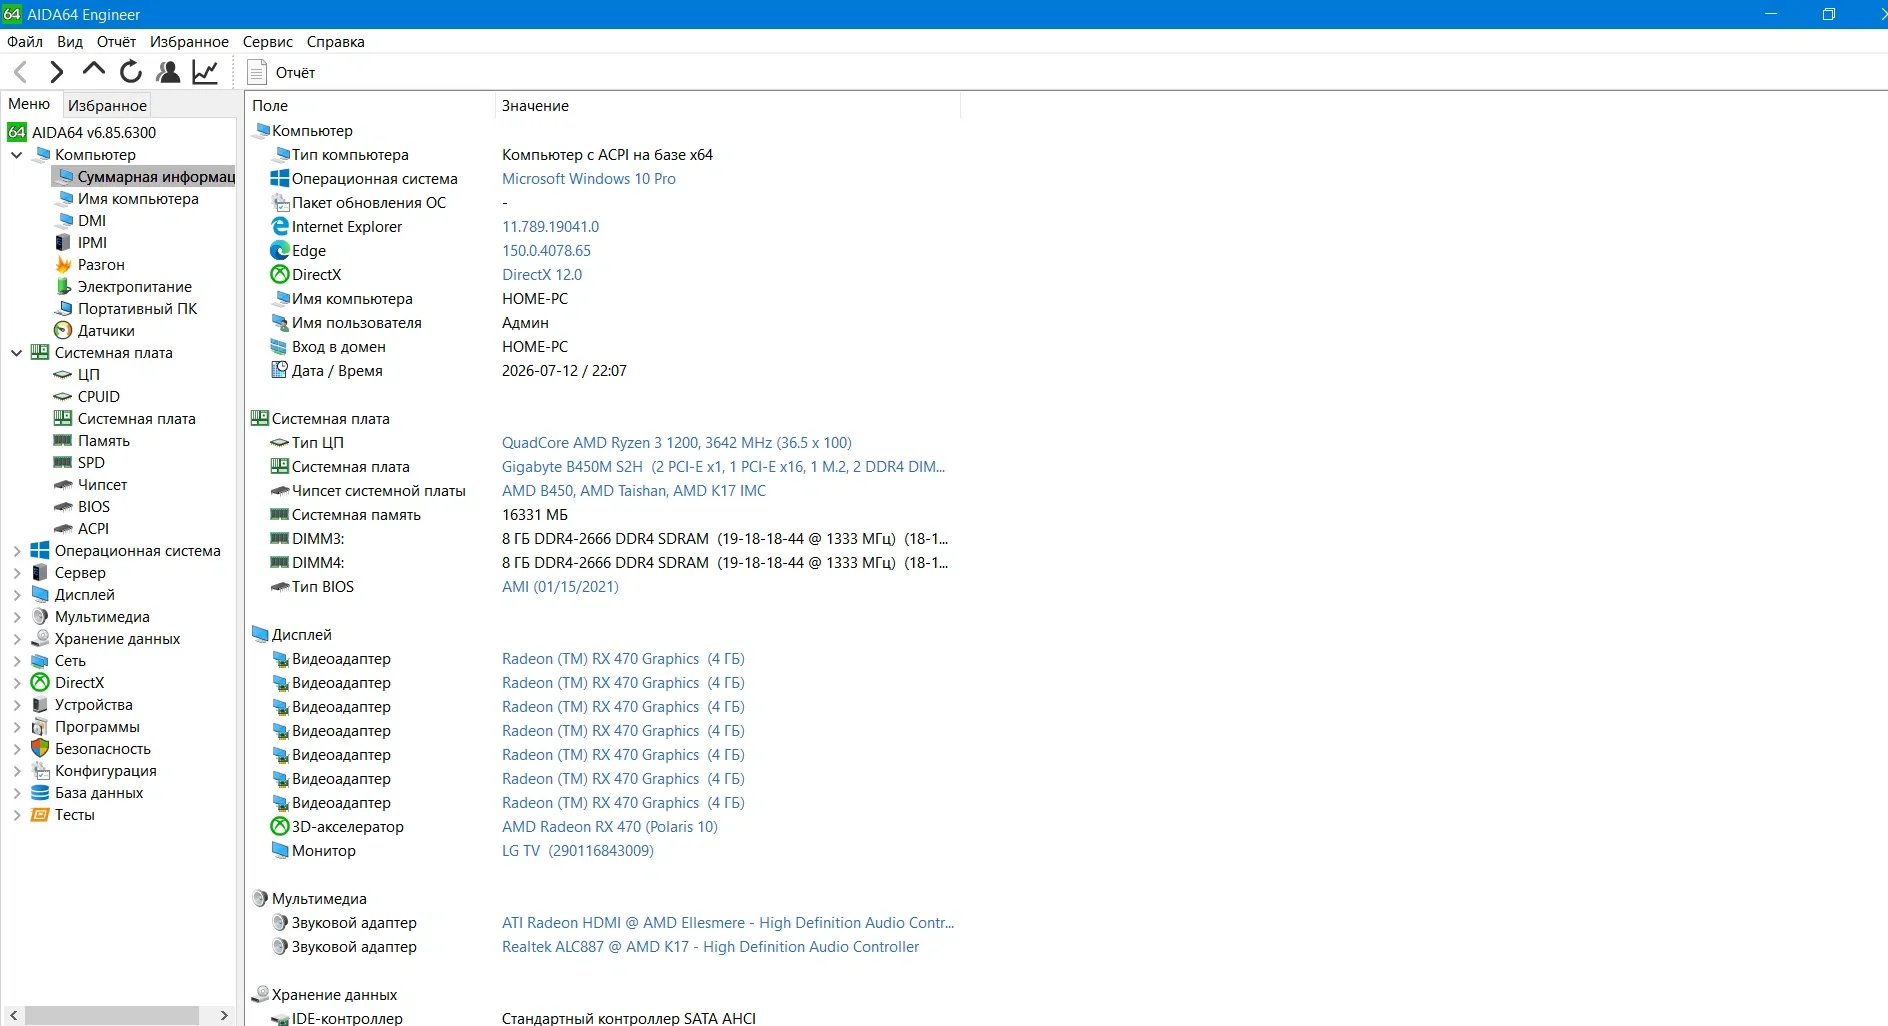Expand the Сервер tree node

[x=17, y=573]
